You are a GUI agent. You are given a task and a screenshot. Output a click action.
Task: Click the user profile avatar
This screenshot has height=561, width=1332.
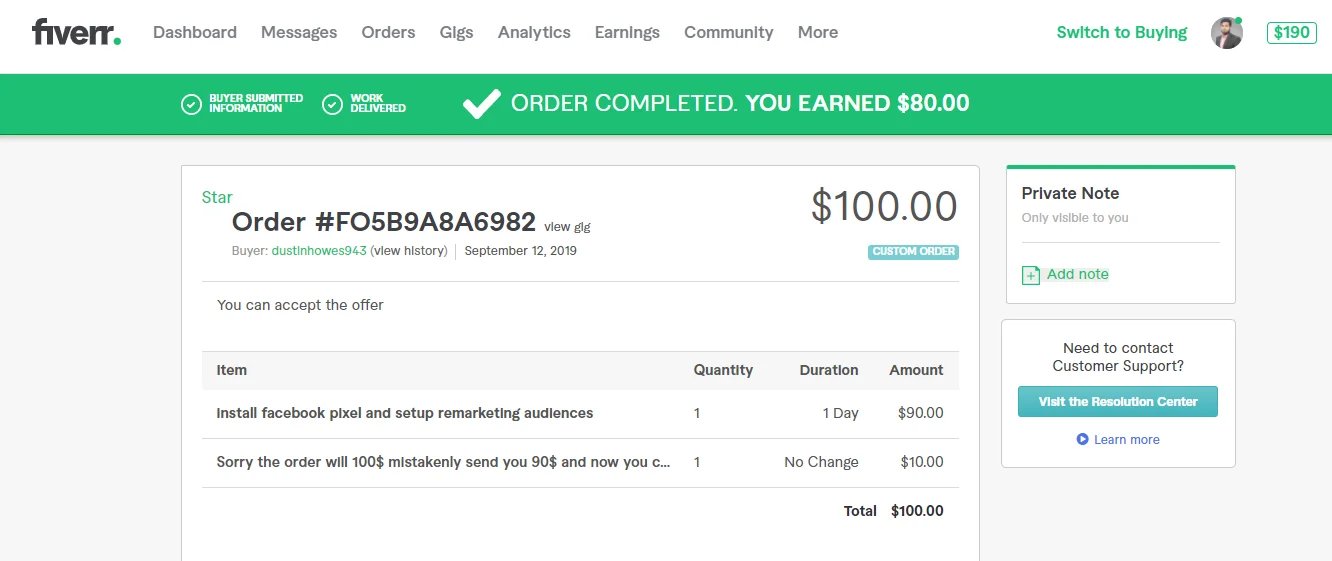coord(1226,33)
